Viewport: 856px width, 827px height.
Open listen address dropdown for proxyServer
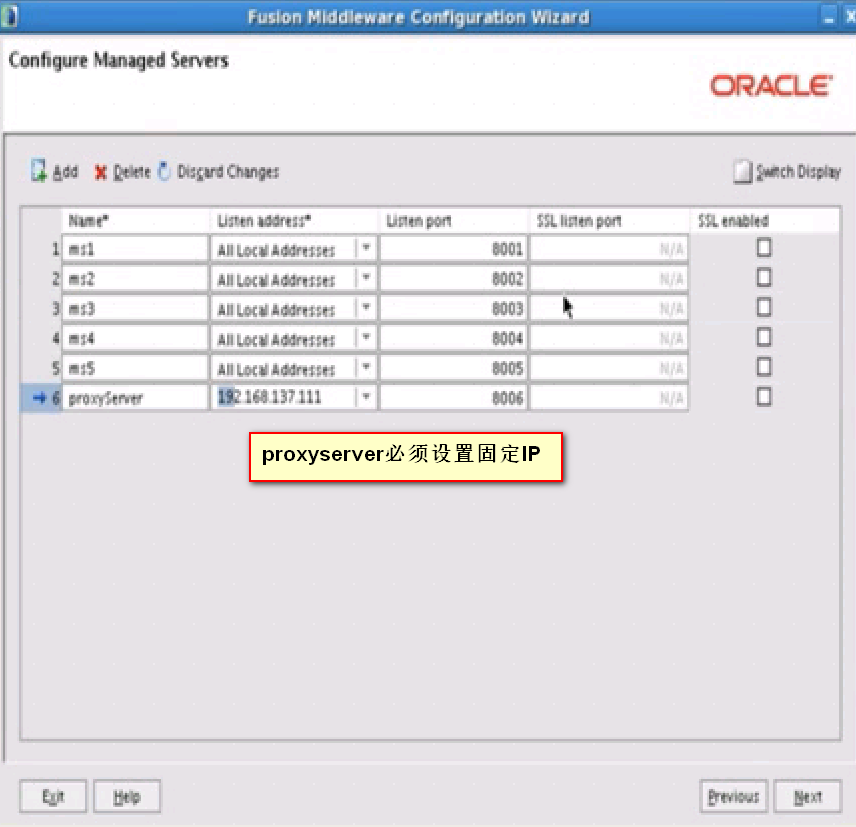(366, 397)
